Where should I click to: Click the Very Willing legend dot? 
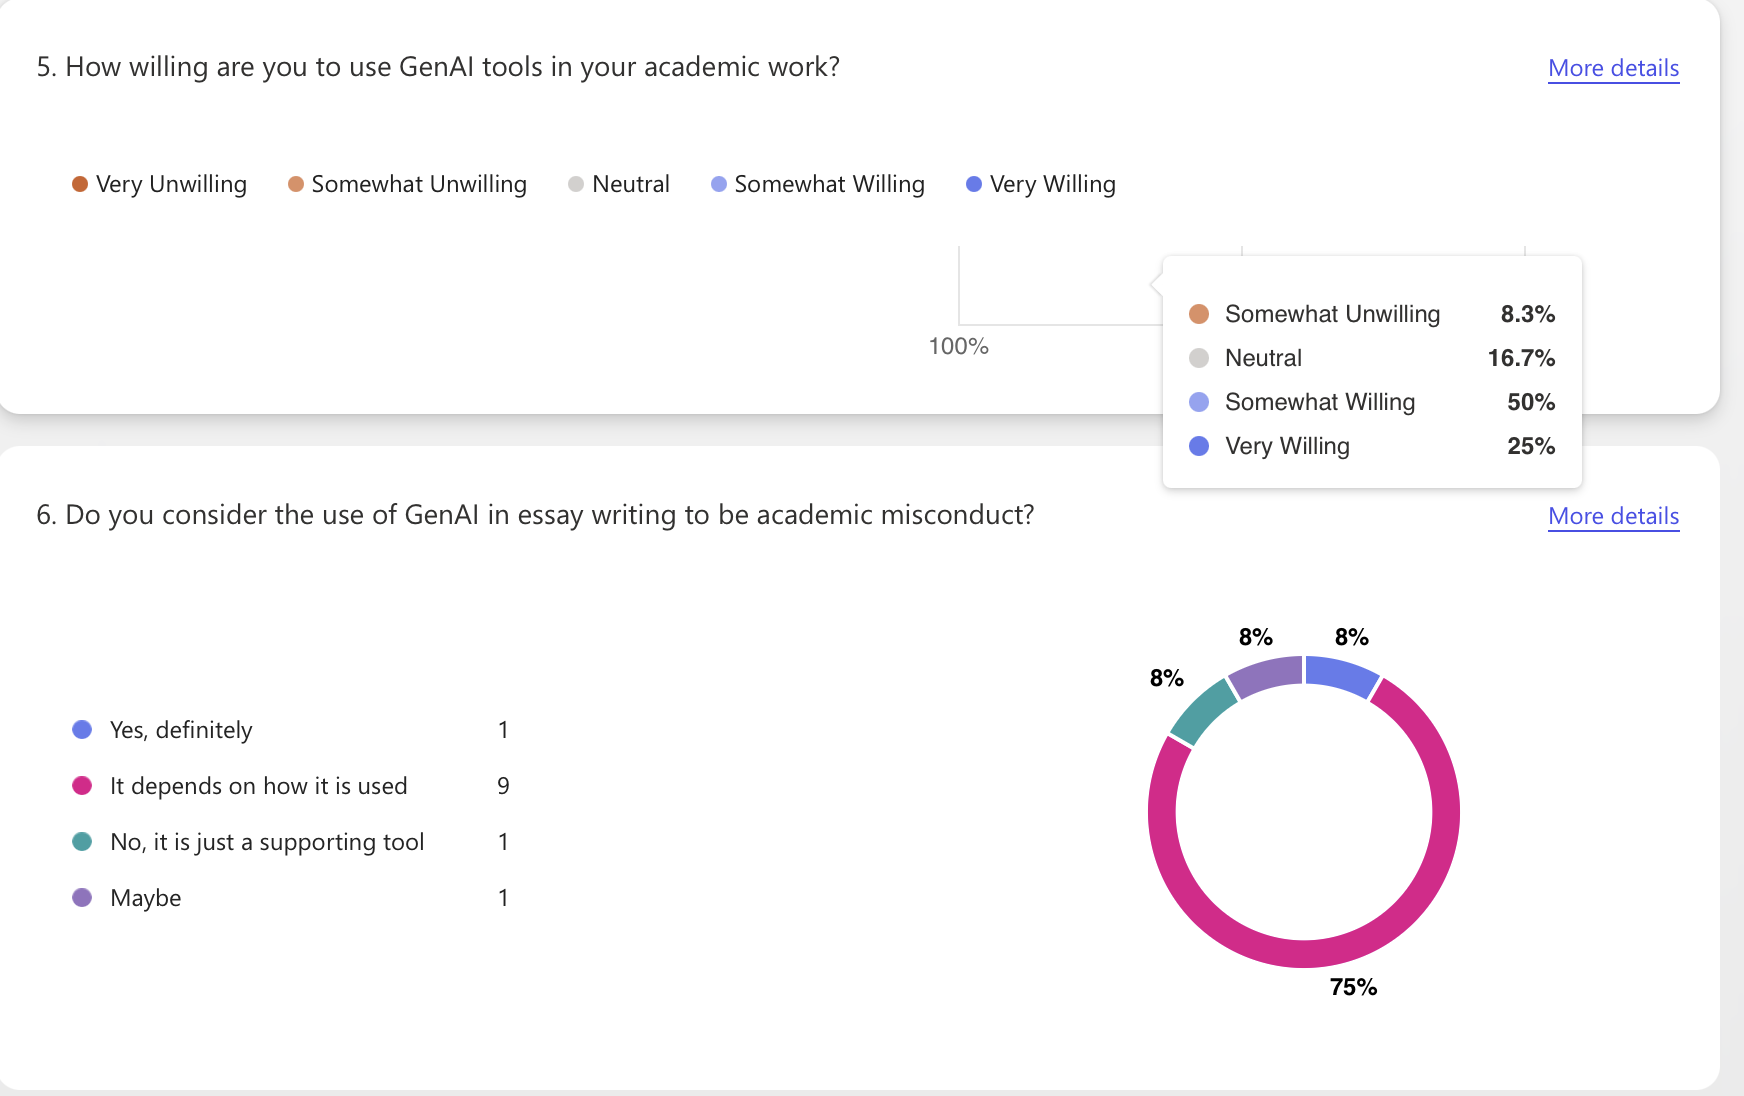(x=974, y=184)
